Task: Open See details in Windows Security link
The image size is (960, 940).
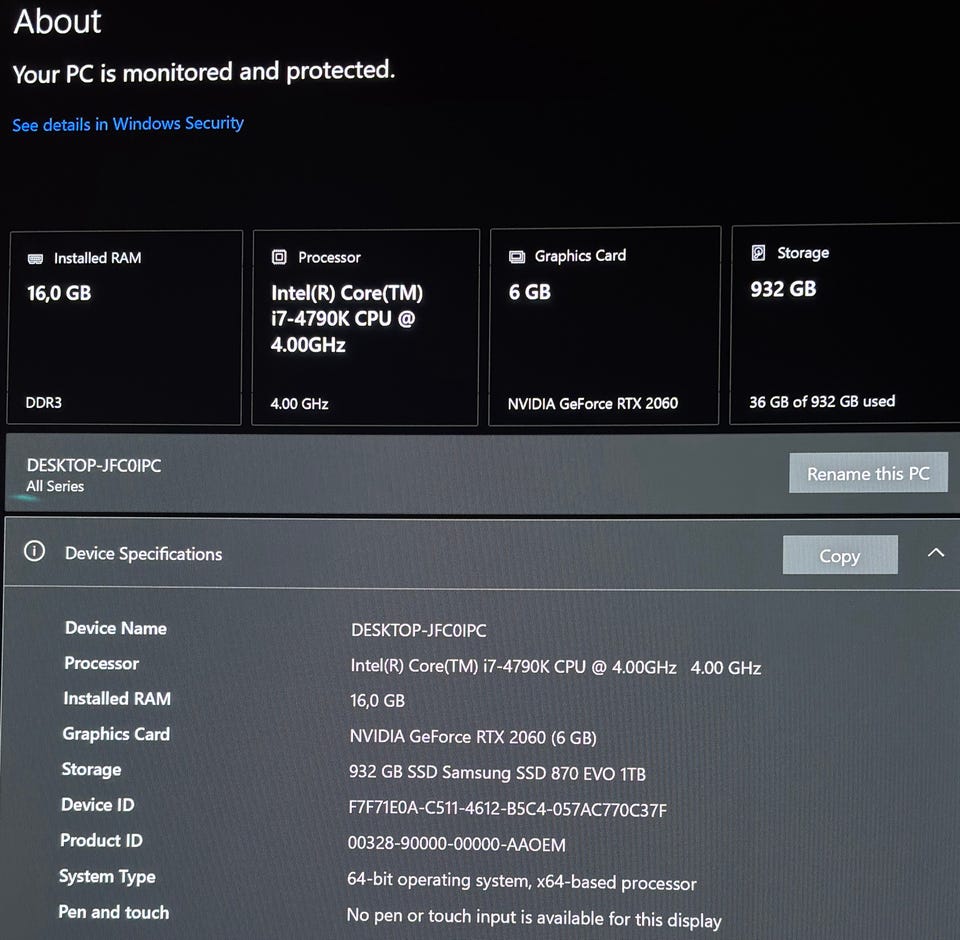Action: (128, 124)
